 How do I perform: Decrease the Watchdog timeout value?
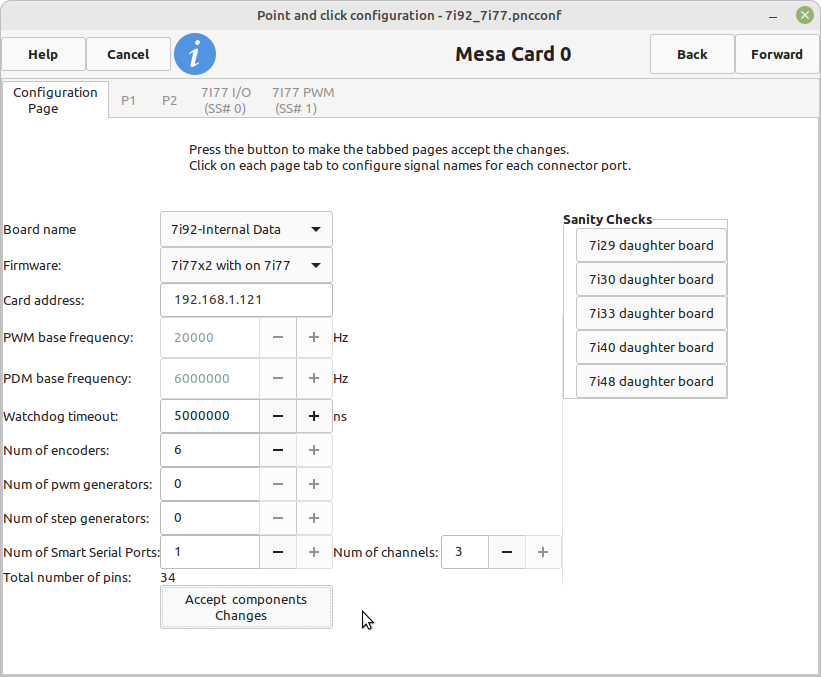(x=278, y=416)
